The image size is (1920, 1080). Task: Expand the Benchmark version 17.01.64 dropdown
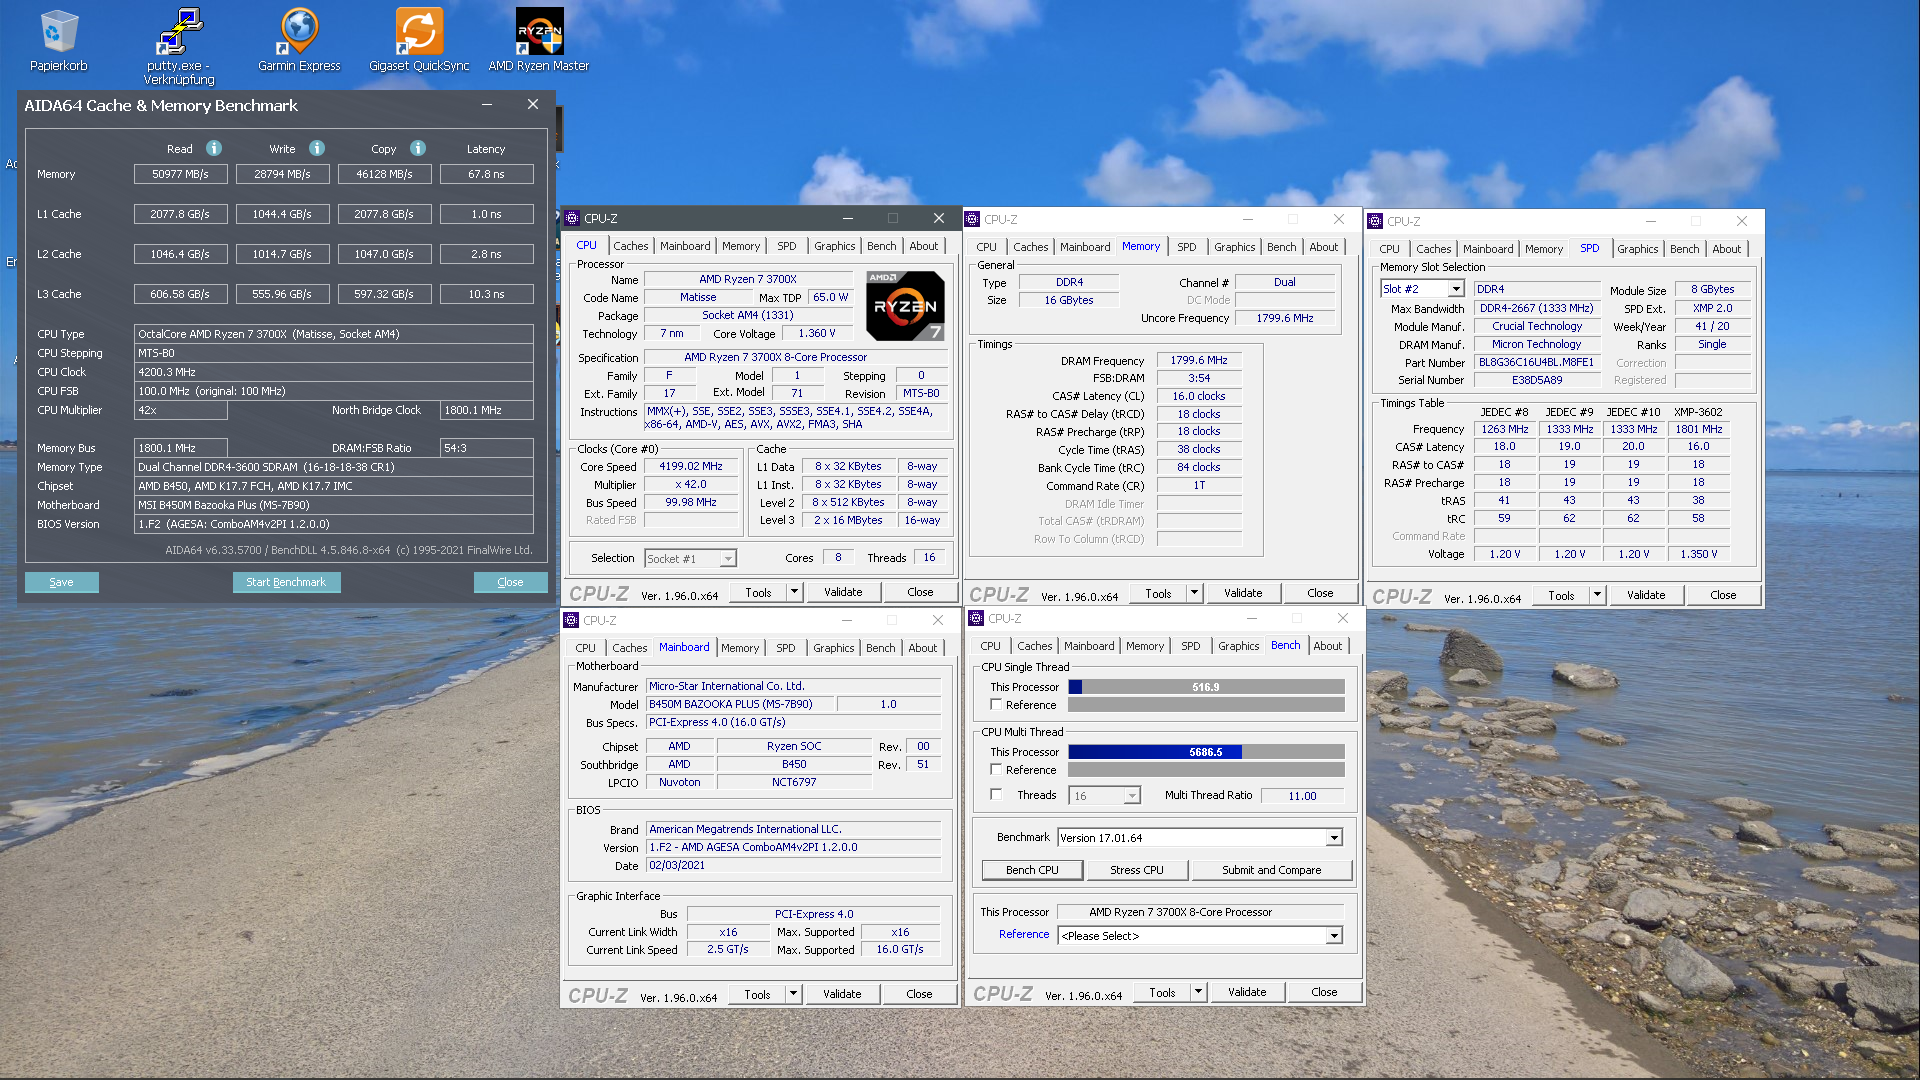click(x=1334, y=838)
